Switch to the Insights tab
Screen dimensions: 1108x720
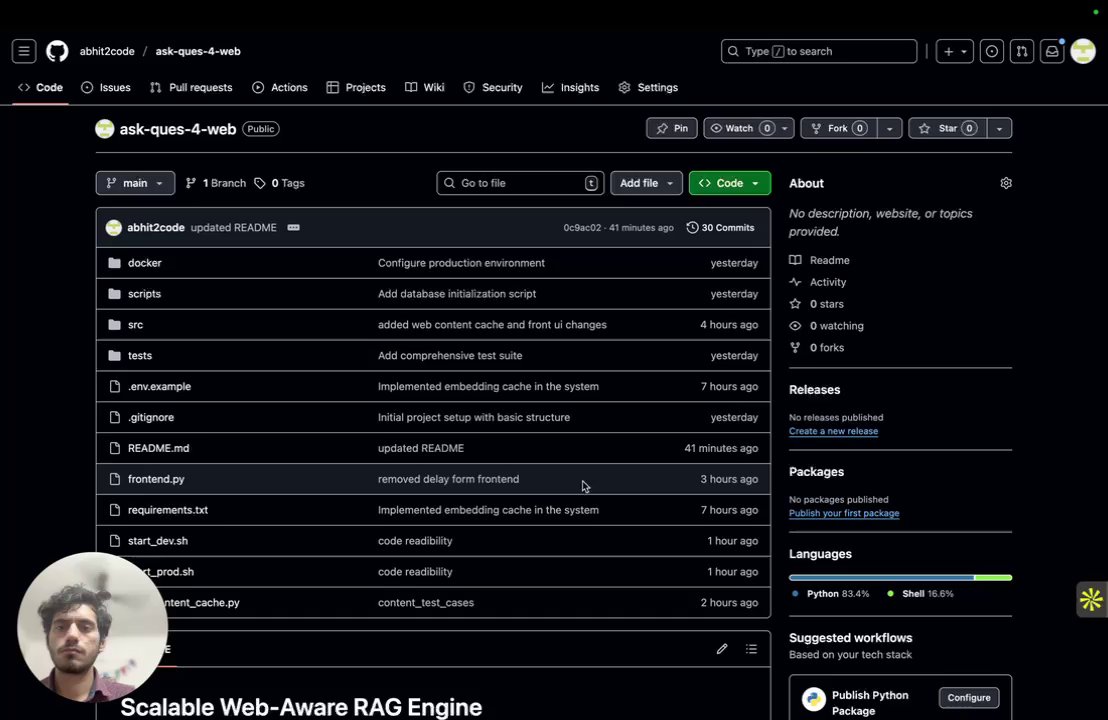pos(570,87)
